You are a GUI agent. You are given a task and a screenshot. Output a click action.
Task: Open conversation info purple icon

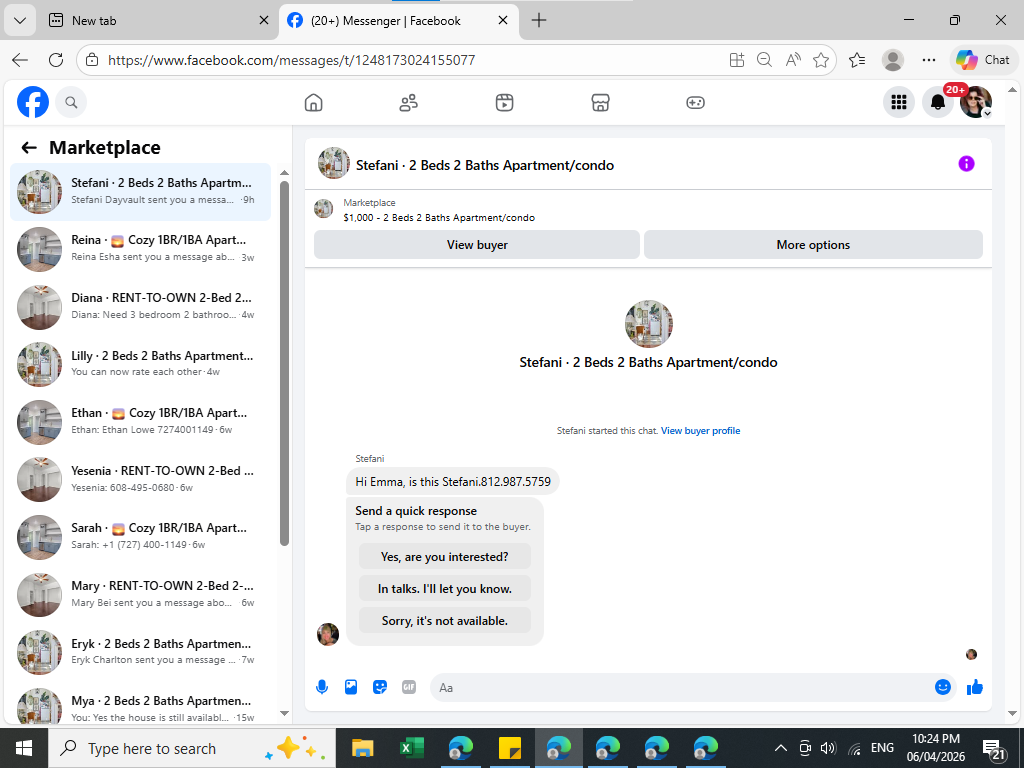967,164
